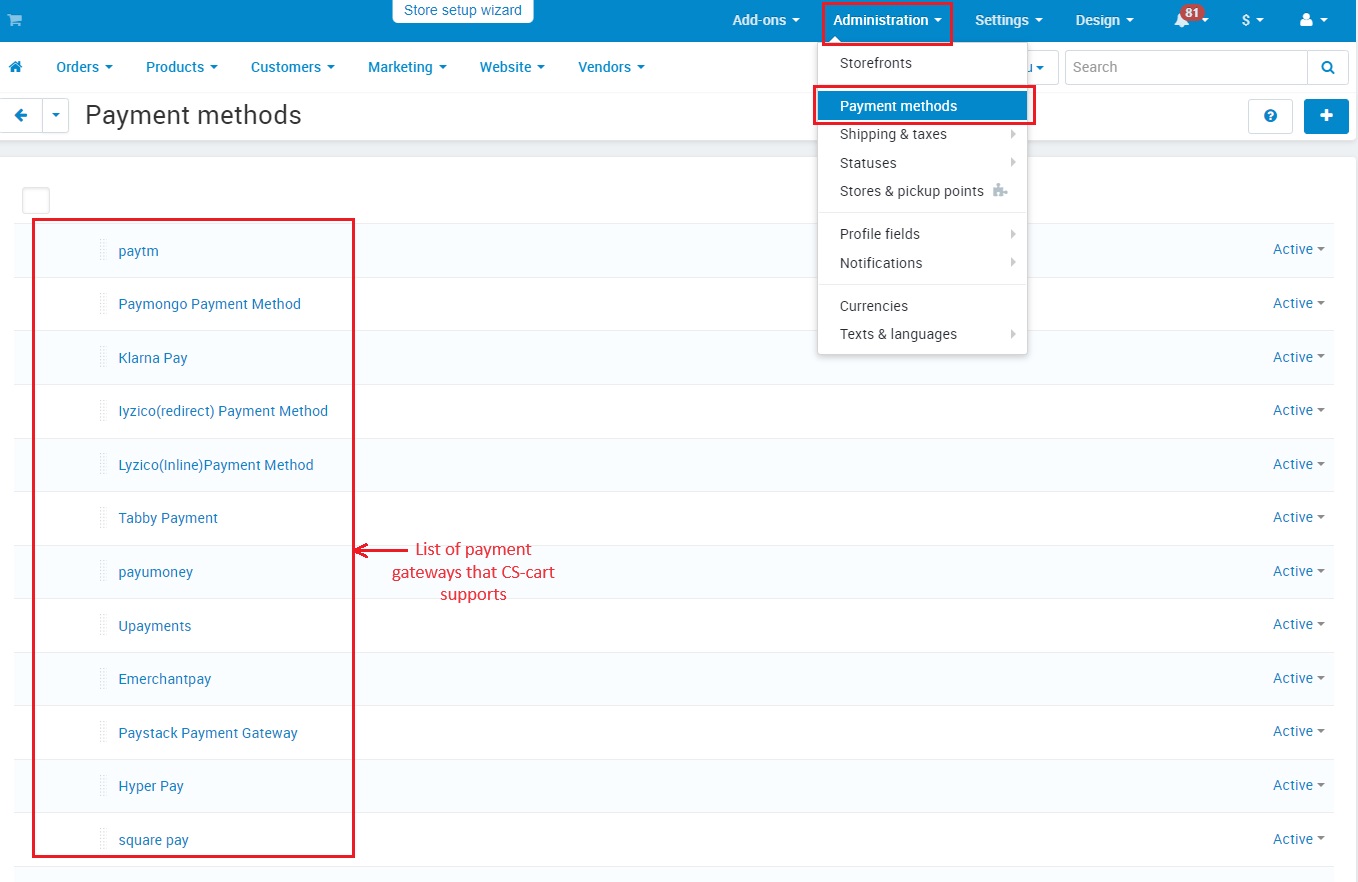The height and width of the screenshot is (882, 1358).
Task: Select Payment methods in Administration menu
Action: pyautogui.click(x=922, y=106)
